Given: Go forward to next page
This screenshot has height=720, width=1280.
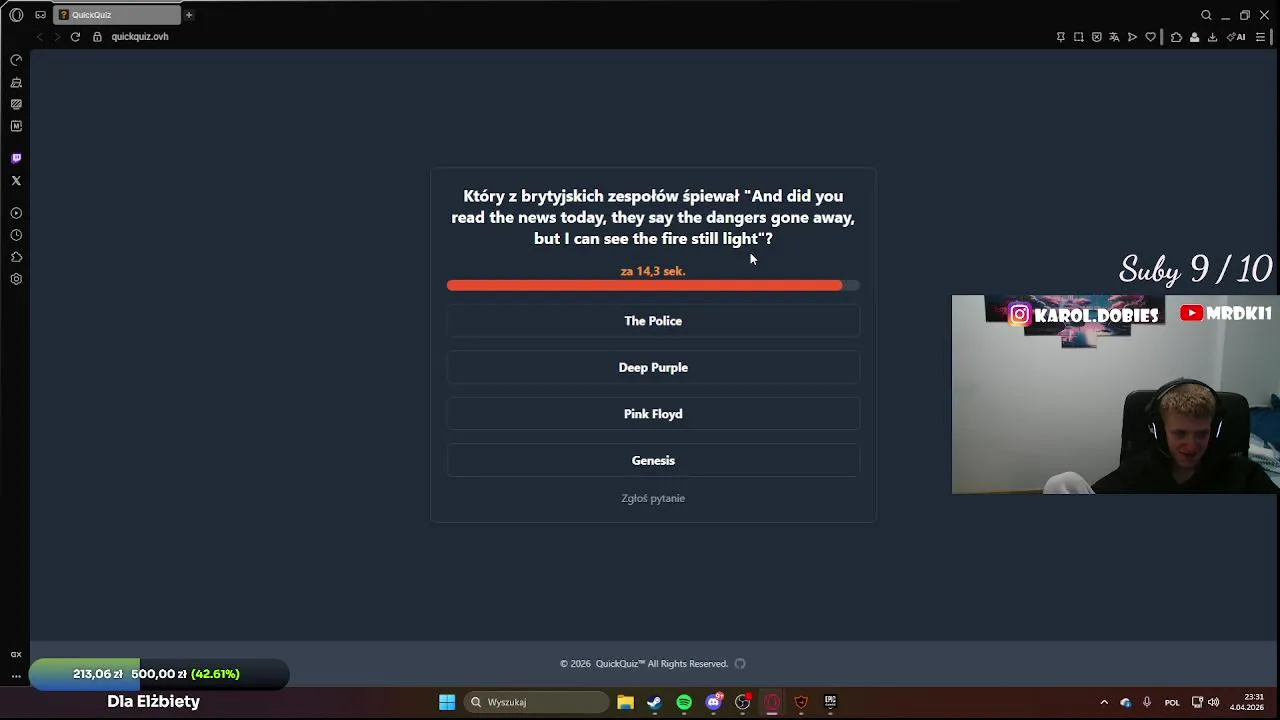Looking at the screenshot, I should click(57, 37).
